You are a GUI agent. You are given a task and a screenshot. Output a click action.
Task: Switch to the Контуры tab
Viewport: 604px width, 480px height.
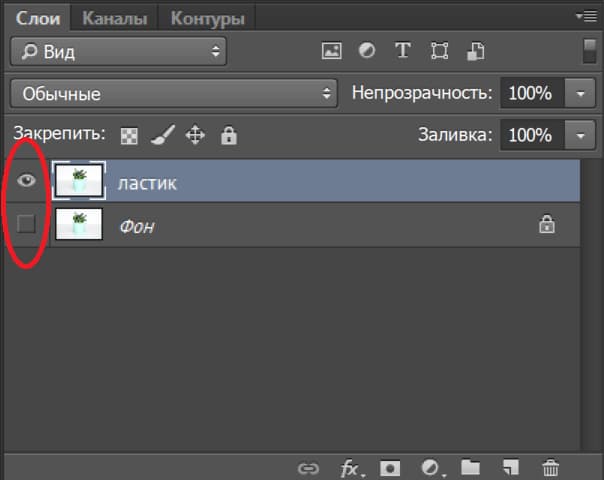207,18
